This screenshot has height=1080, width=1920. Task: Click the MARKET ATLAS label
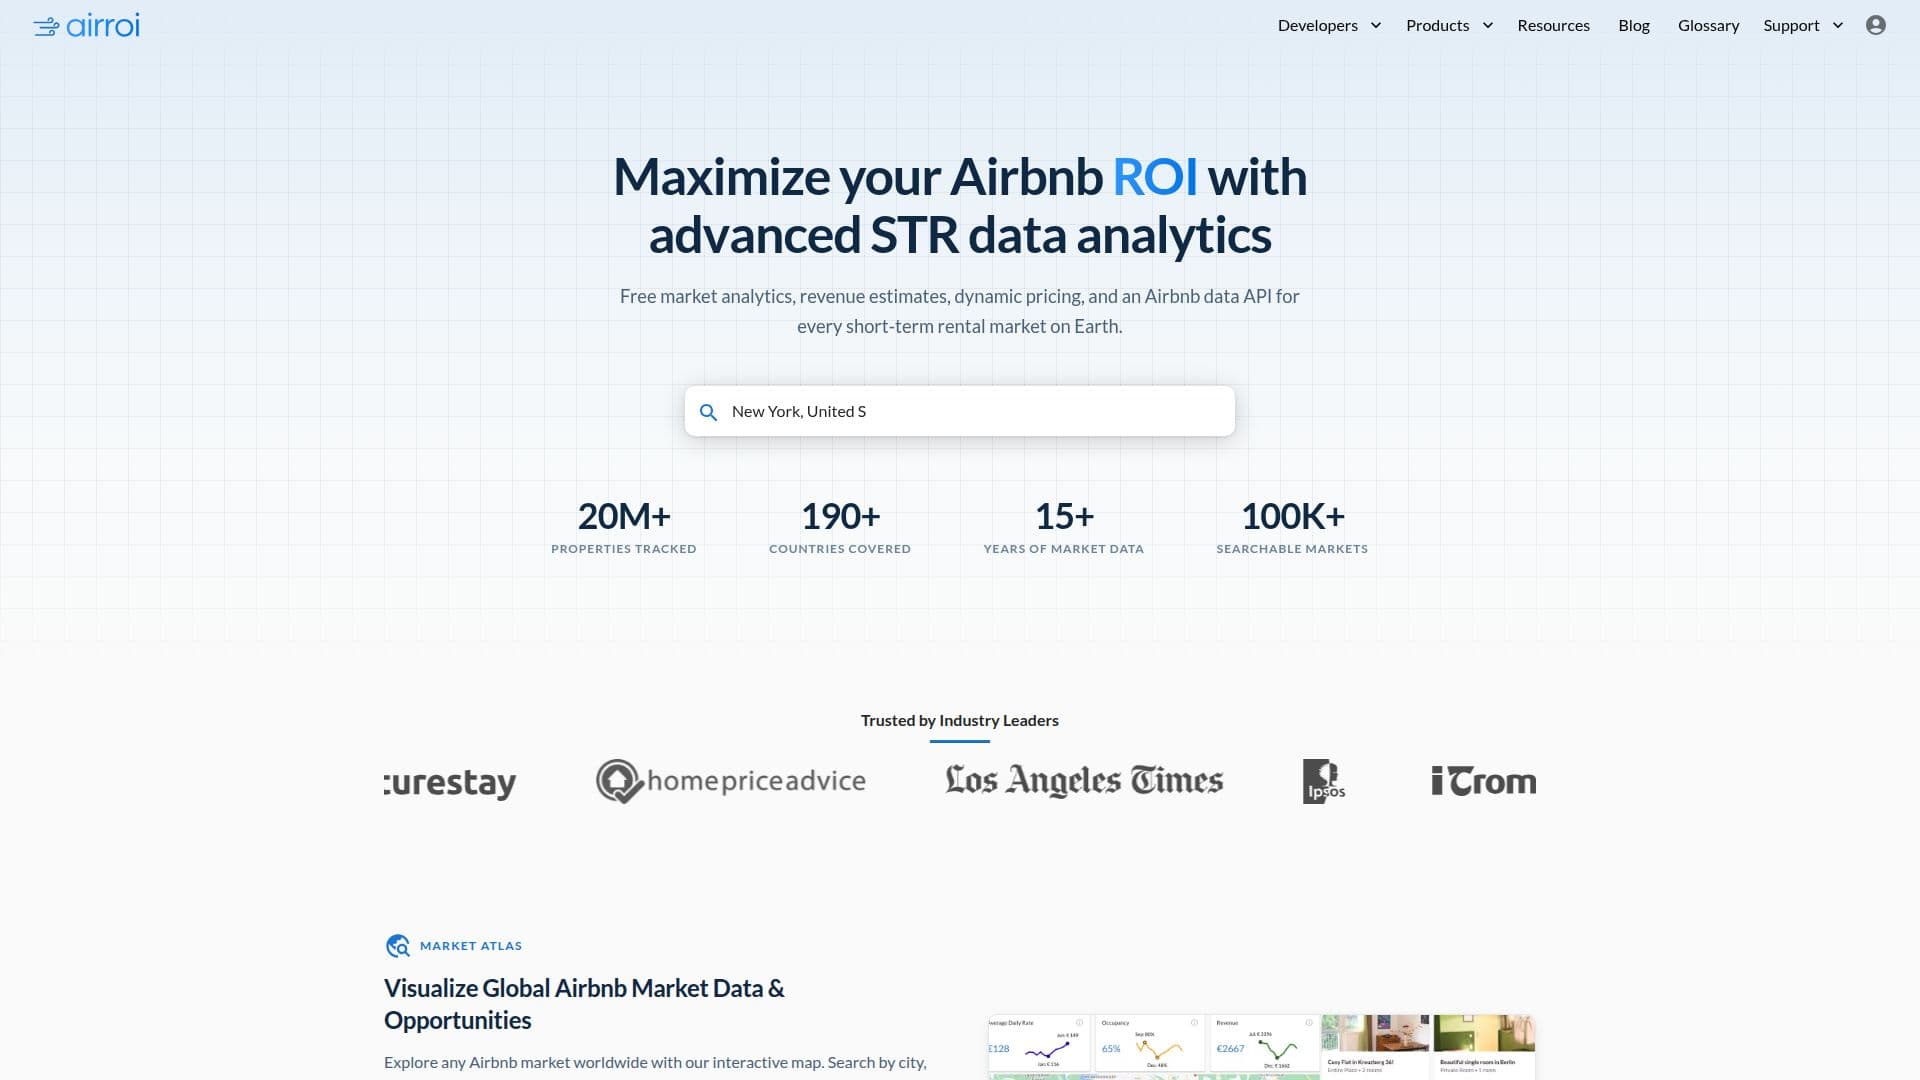(471, 946)
